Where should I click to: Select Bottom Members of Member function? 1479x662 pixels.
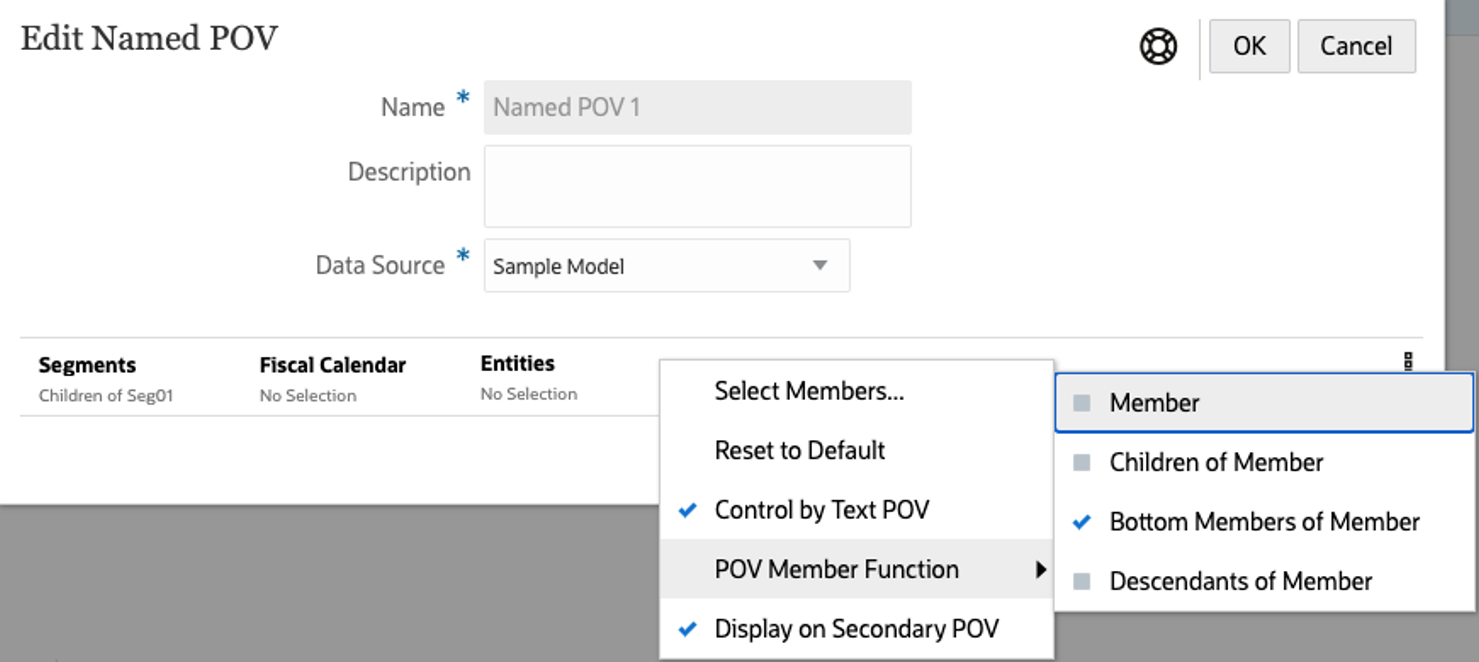[1263, 521]
